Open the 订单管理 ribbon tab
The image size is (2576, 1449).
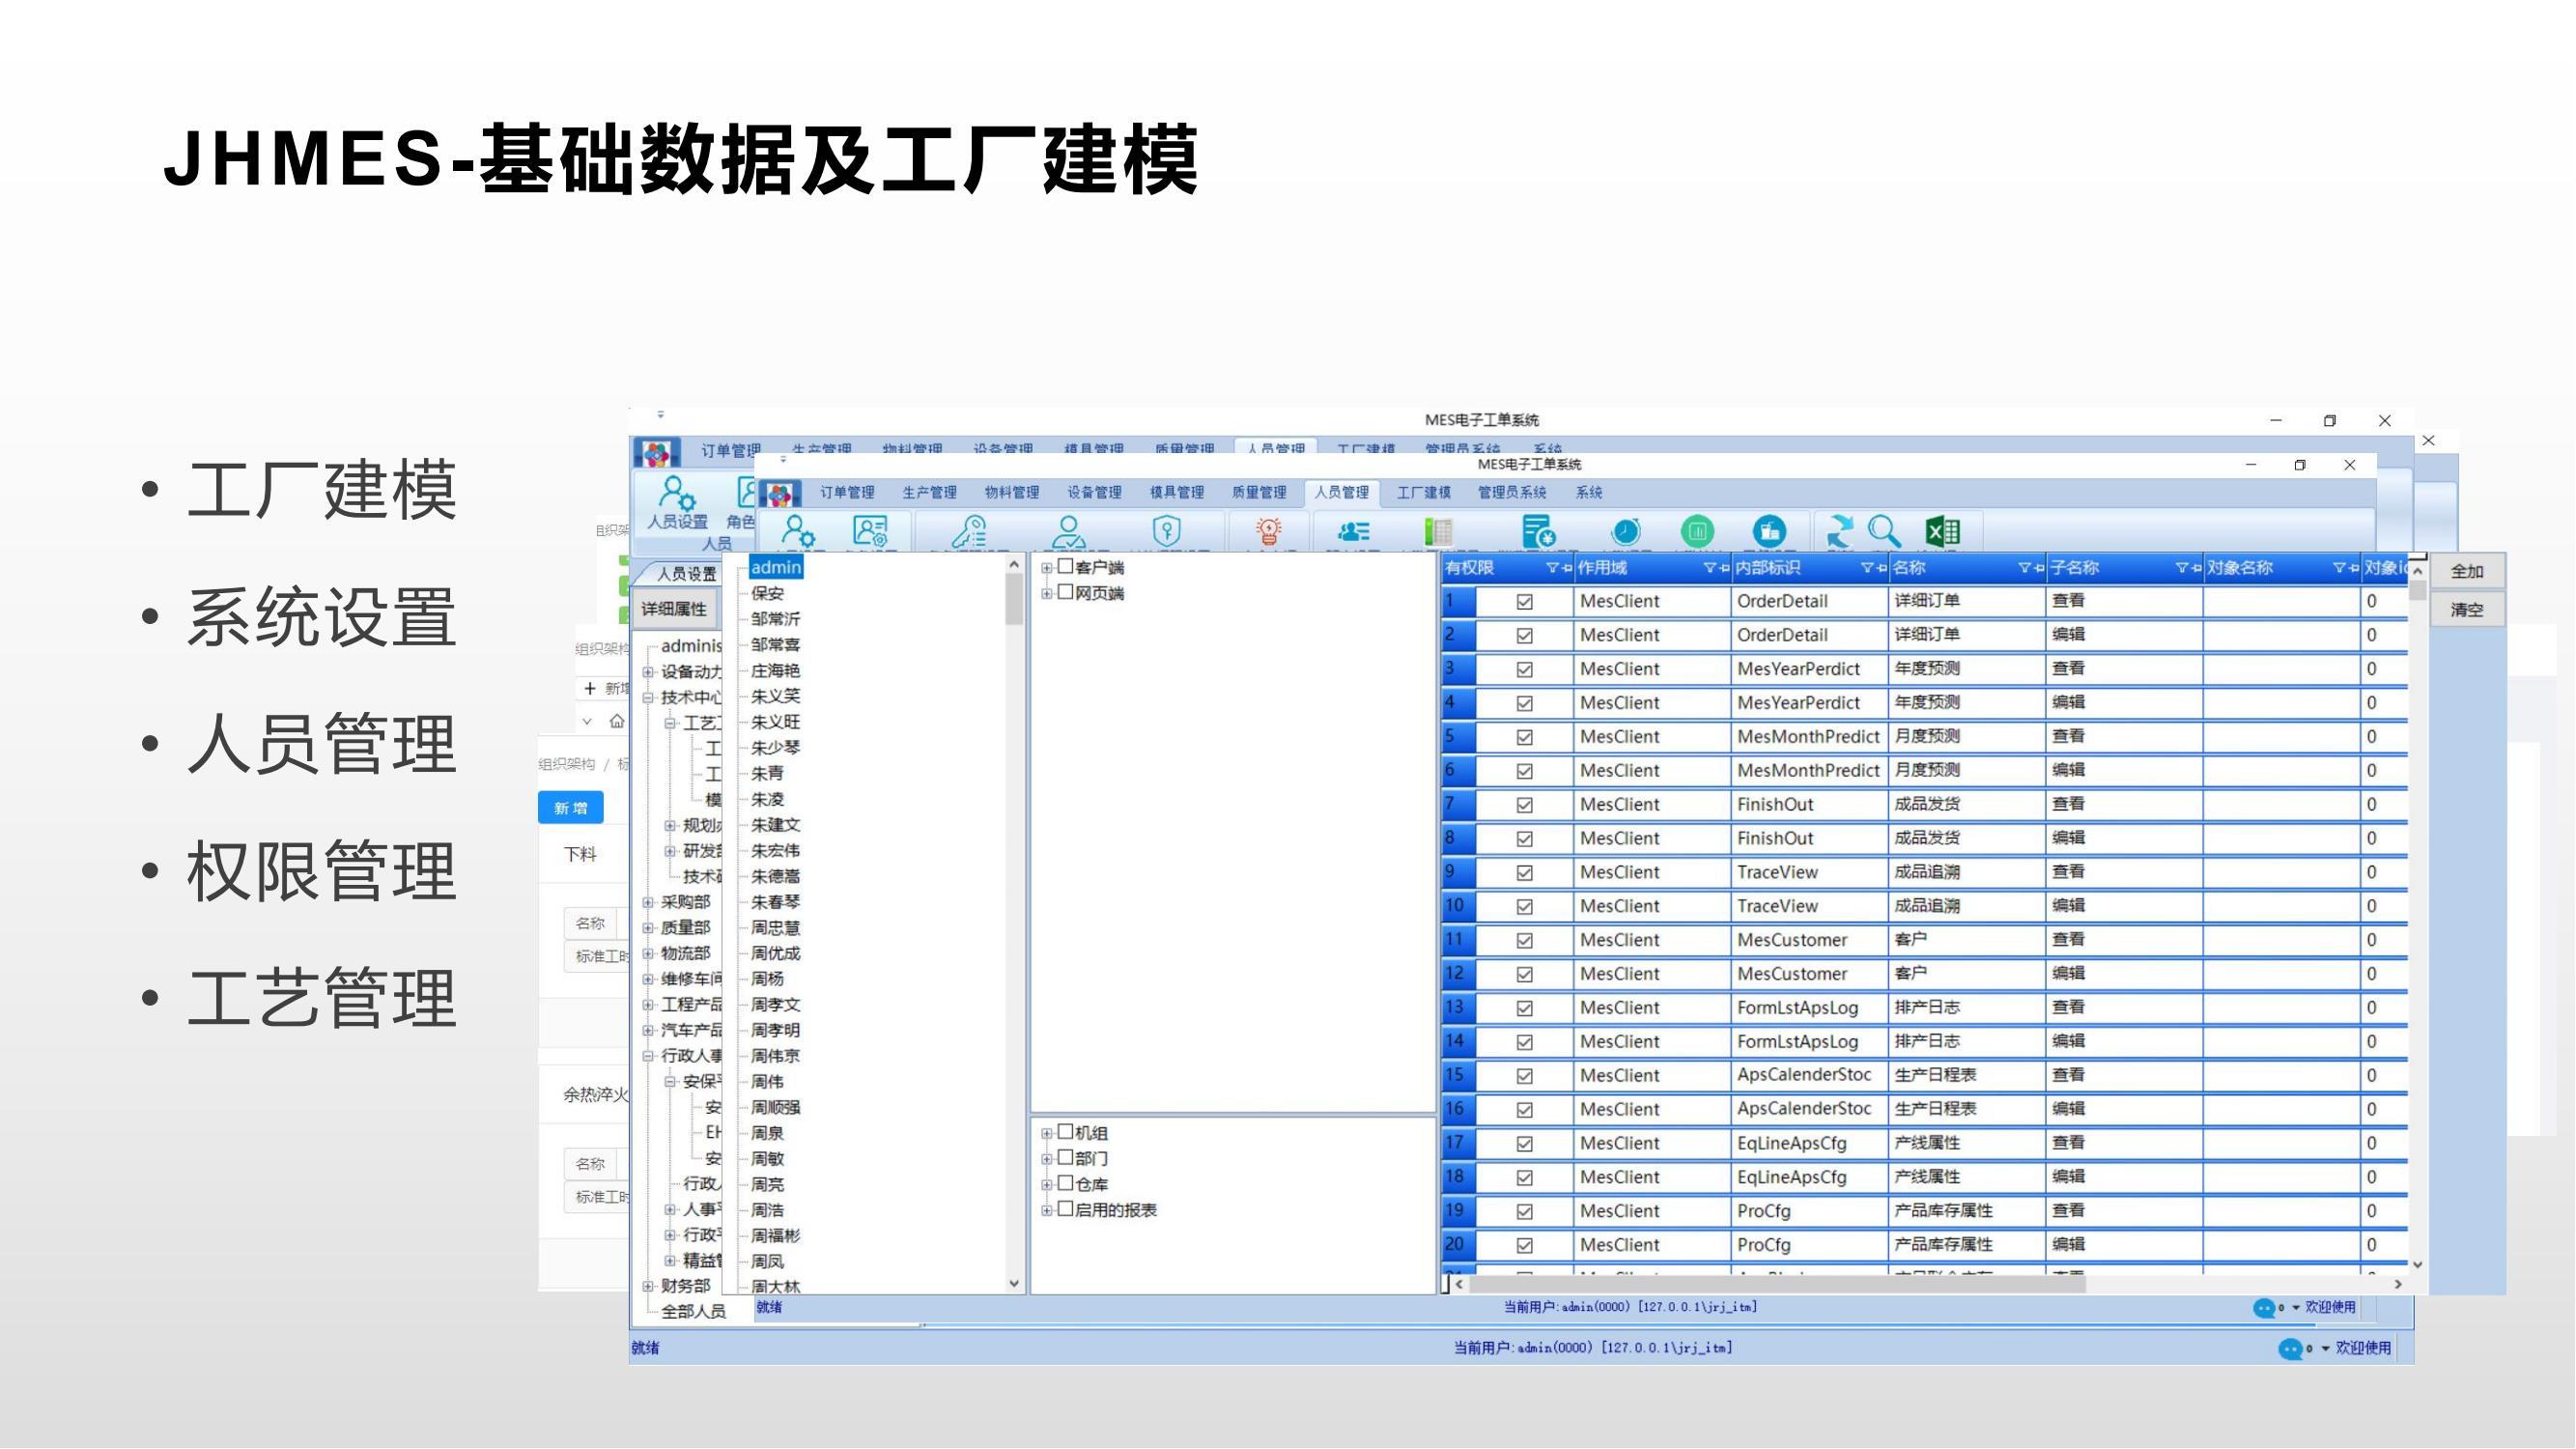847,493
